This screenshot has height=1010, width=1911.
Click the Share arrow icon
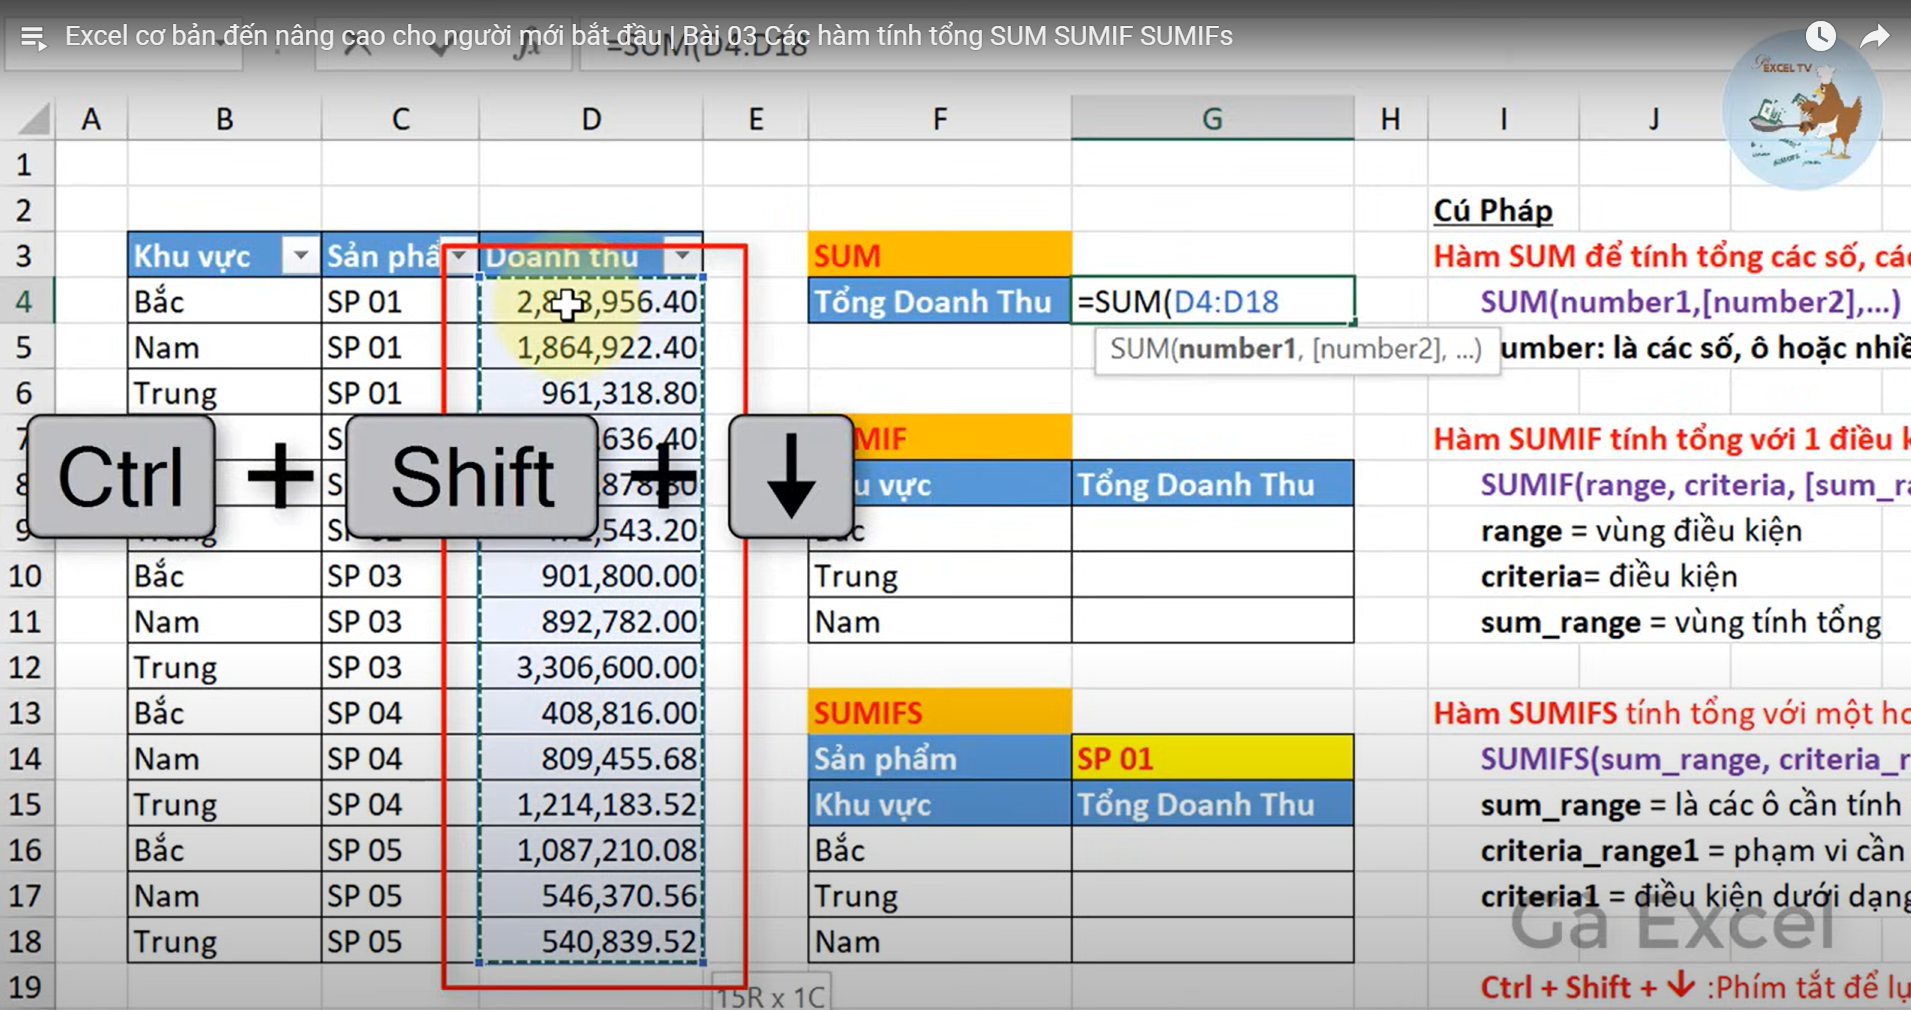coord(1875,37)
